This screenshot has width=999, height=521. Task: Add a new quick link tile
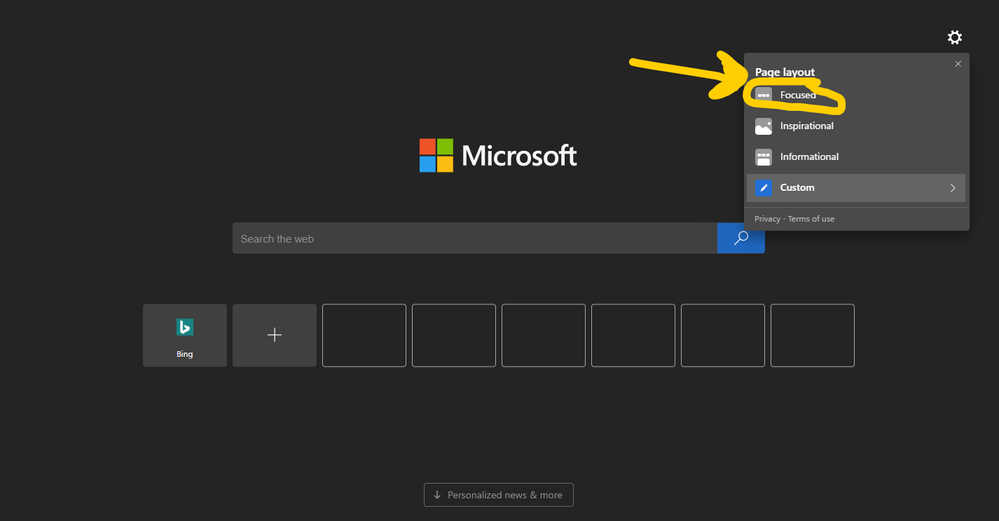[275, 335]
